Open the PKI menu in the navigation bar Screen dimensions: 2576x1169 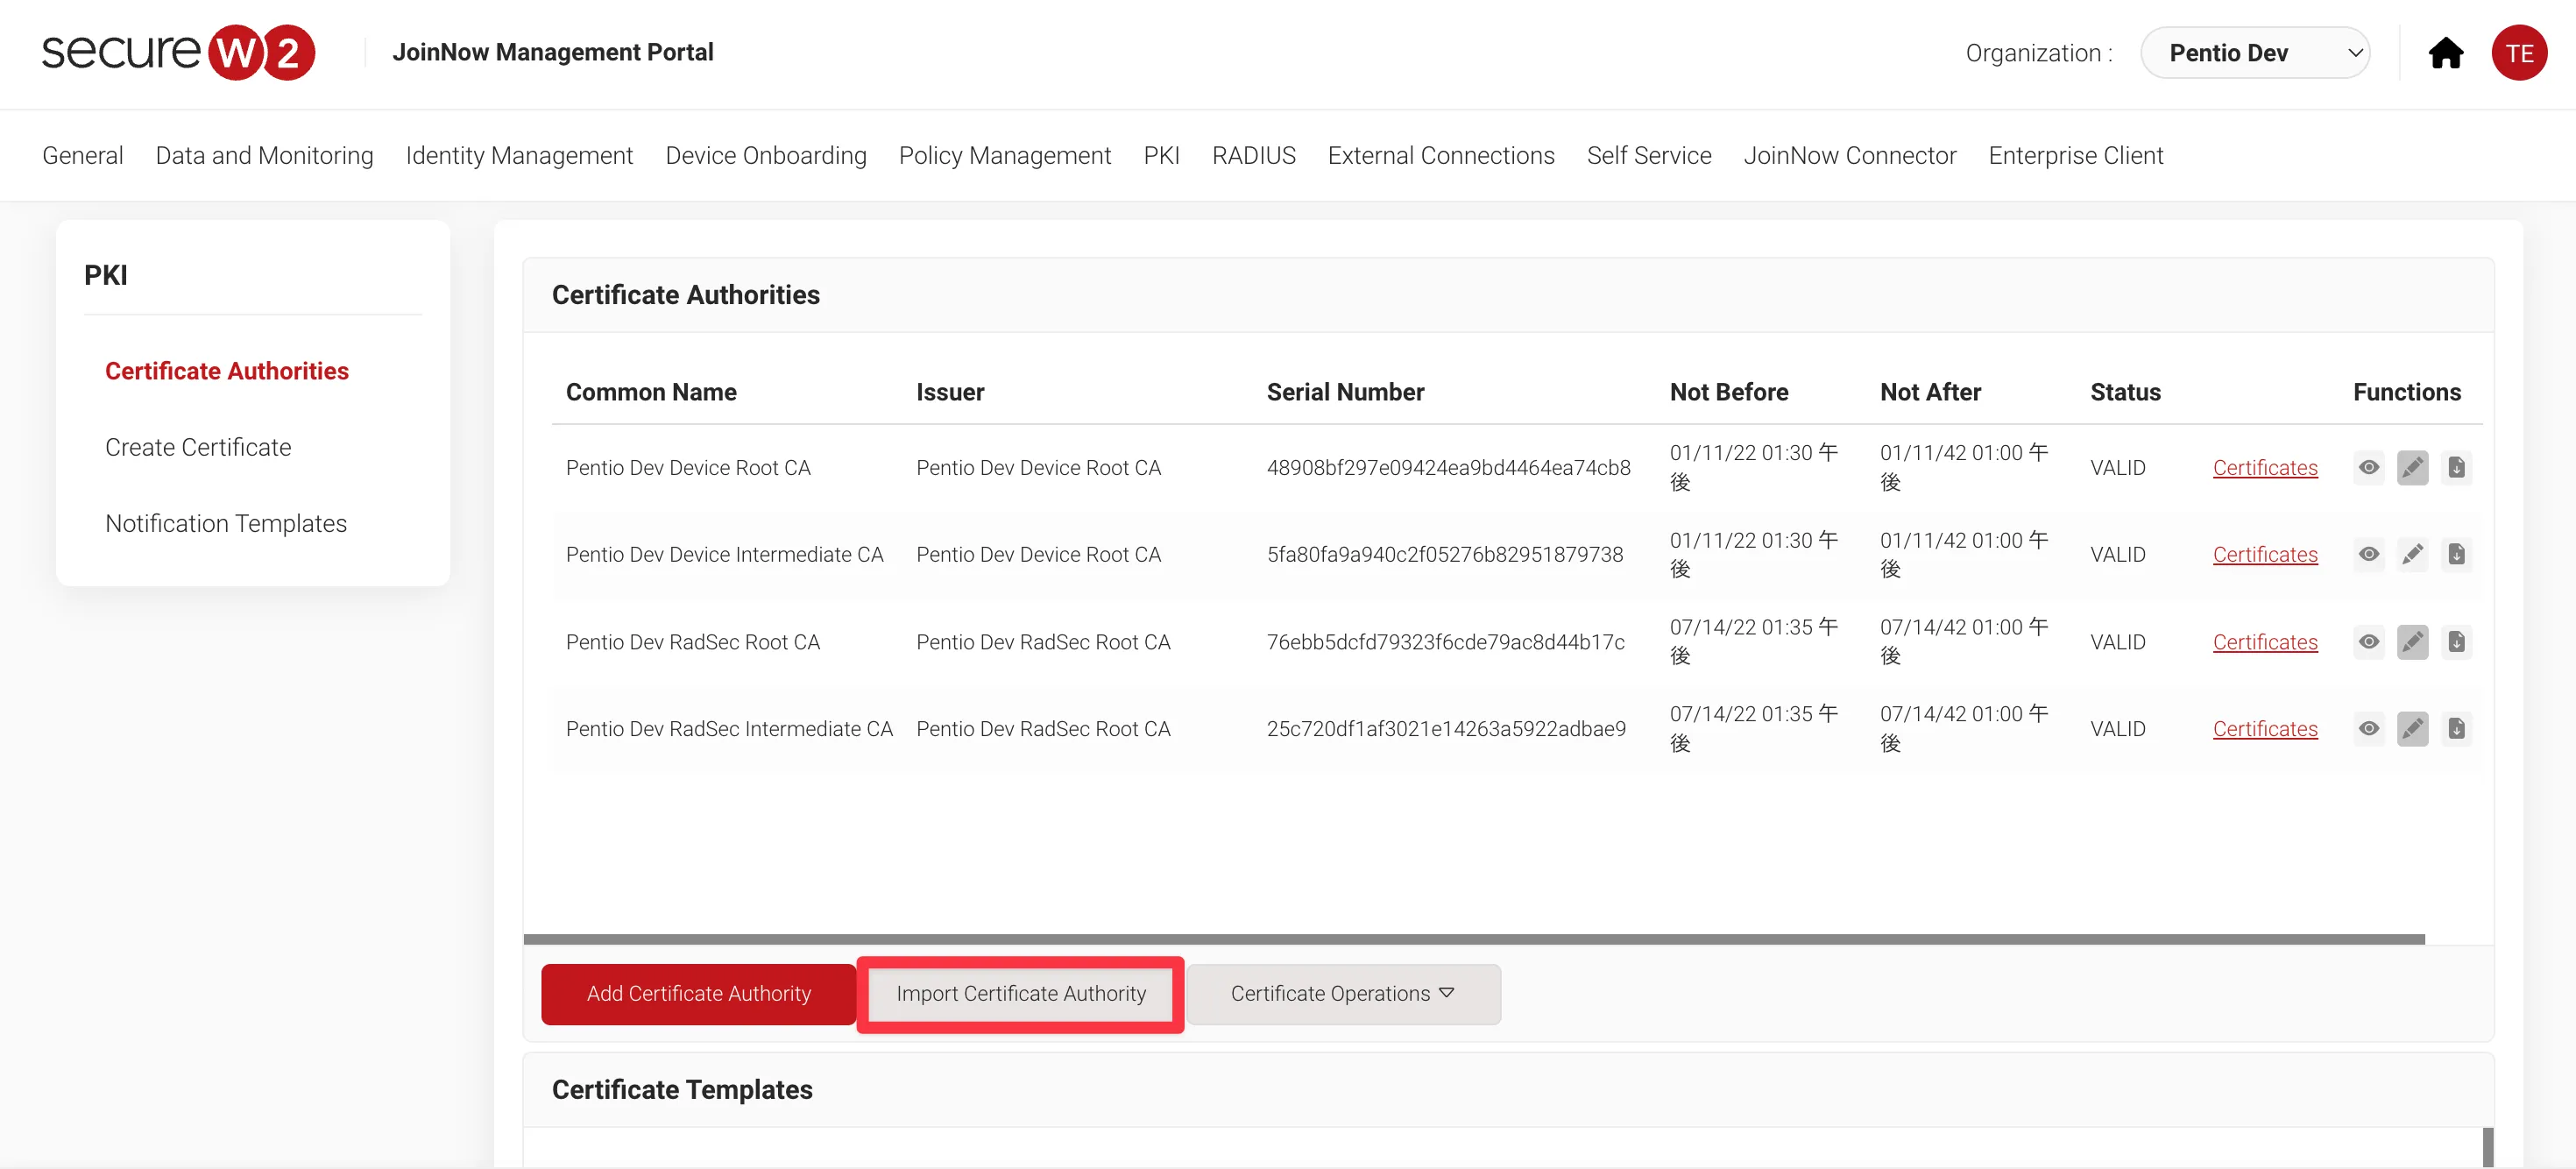point(1161,156)
